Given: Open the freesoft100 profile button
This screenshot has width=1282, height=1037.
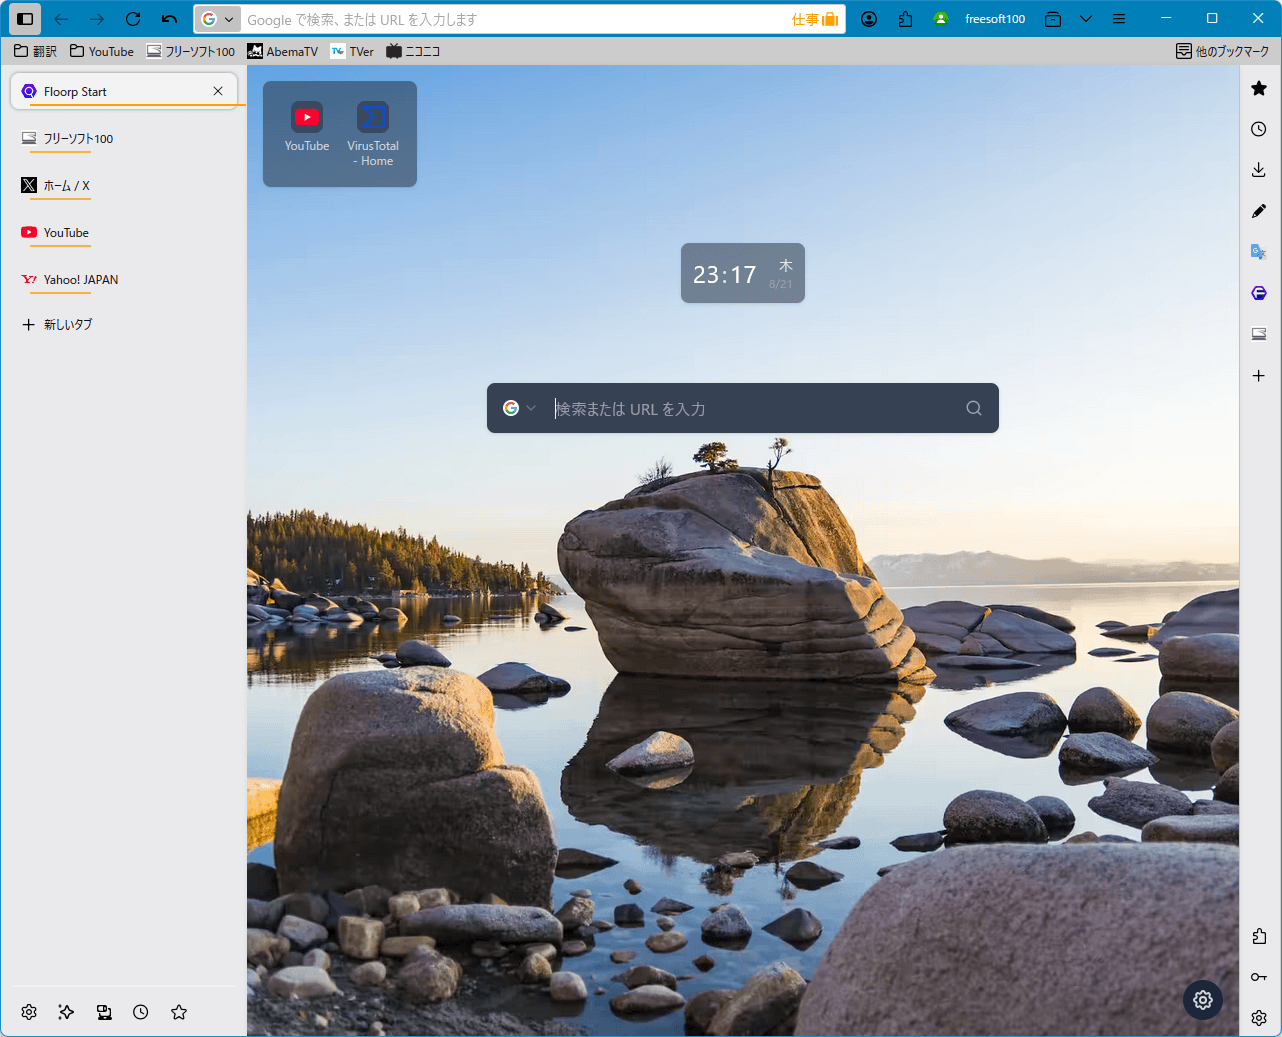Looking at the screenshot, I should tap(979, 19).
